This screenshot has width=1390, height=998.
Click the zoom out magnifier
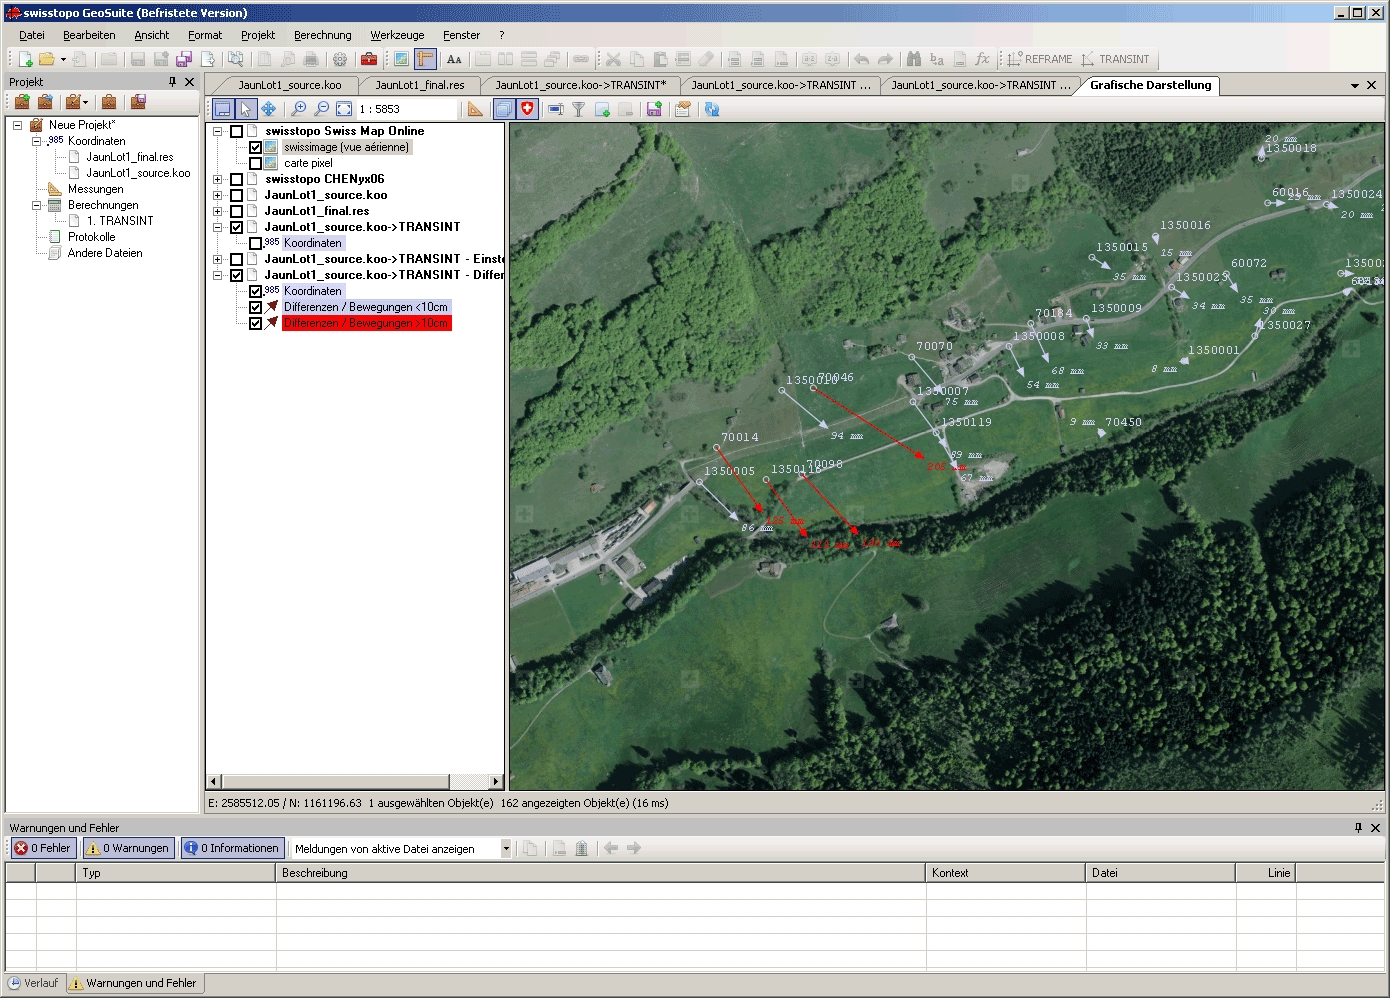coord(321,109)
